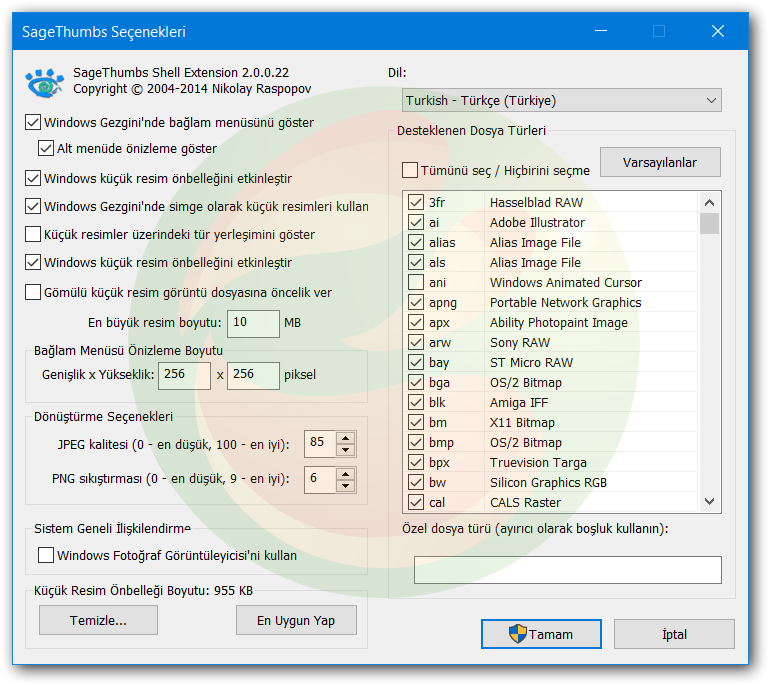Uncheck bga OS/2 Bitmap file type
The image size is (769, 685).
pyautogui.click(x=416, y=382)
